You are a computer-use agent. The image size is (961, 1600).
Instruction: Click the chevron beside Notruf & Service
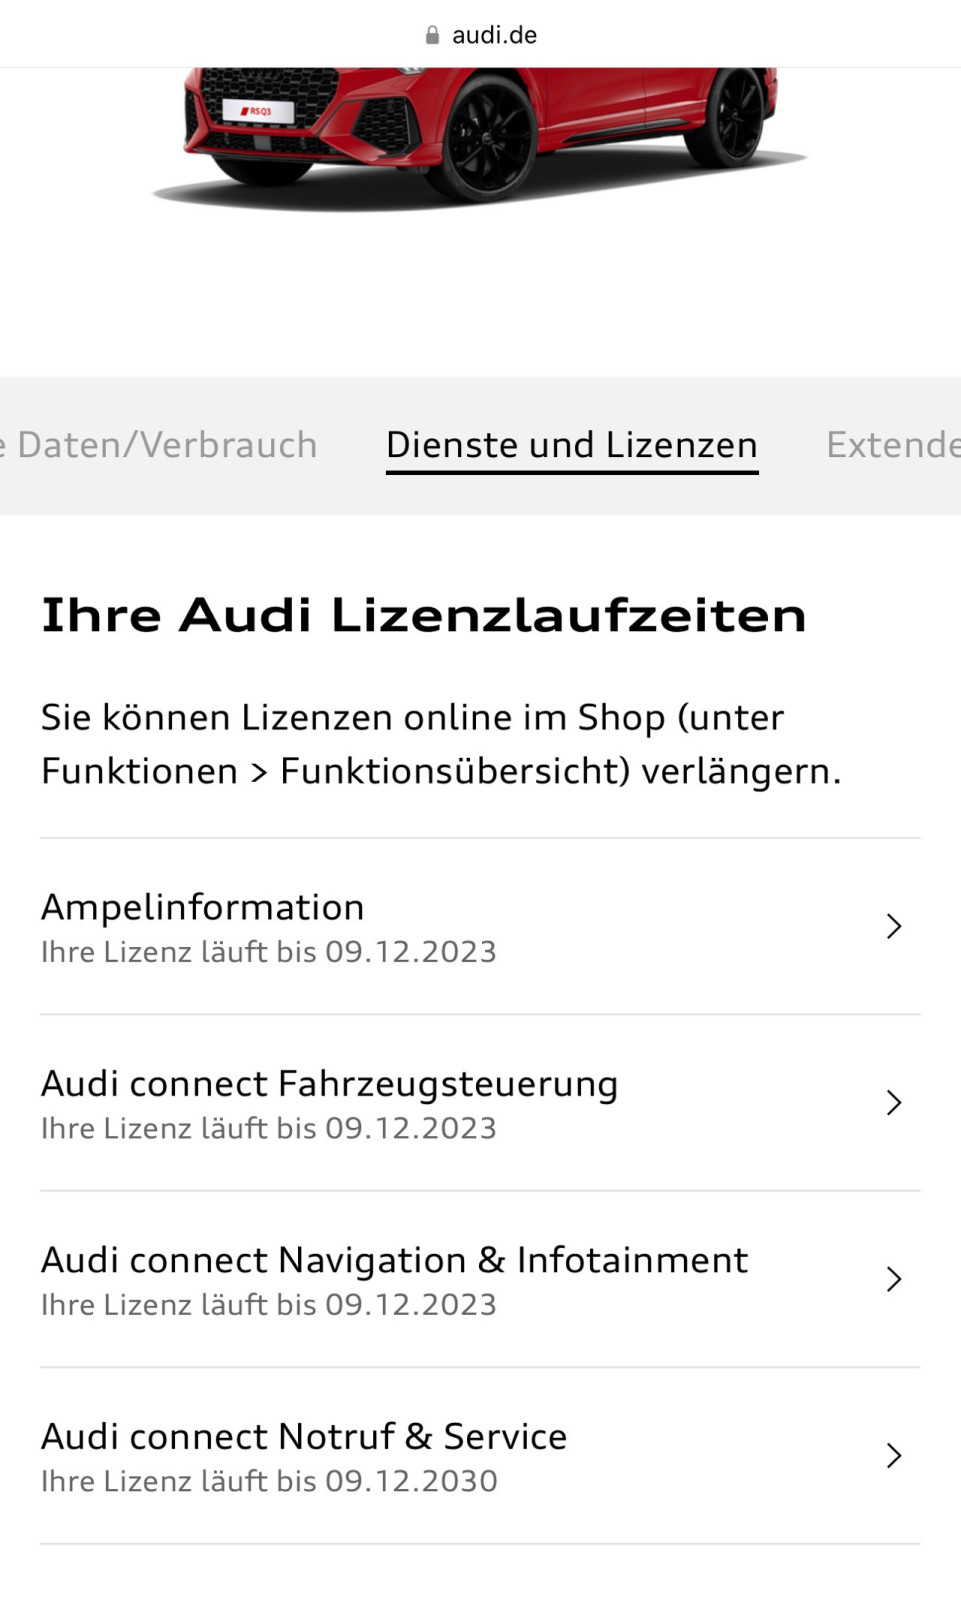tap(893, 1455)
